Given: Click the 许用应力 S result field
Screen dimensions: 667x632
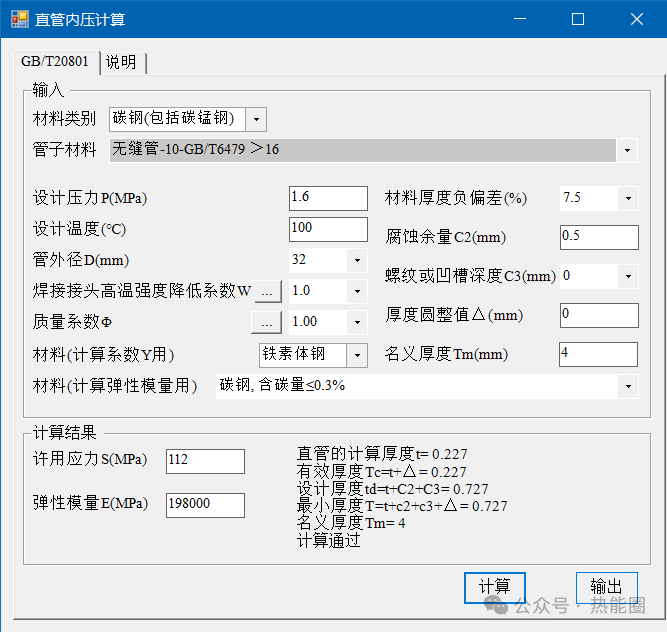Looking at the screenshot, I should pyautogui.click(x=205, y=461).
